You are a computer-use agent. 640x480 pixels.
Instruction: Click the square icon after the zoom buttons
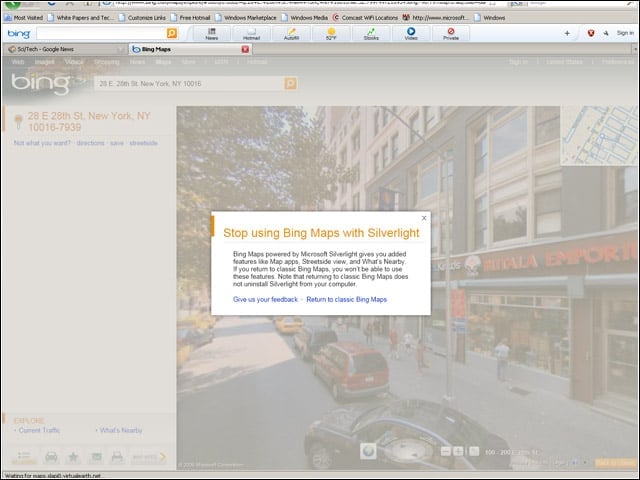pos(474,451)
